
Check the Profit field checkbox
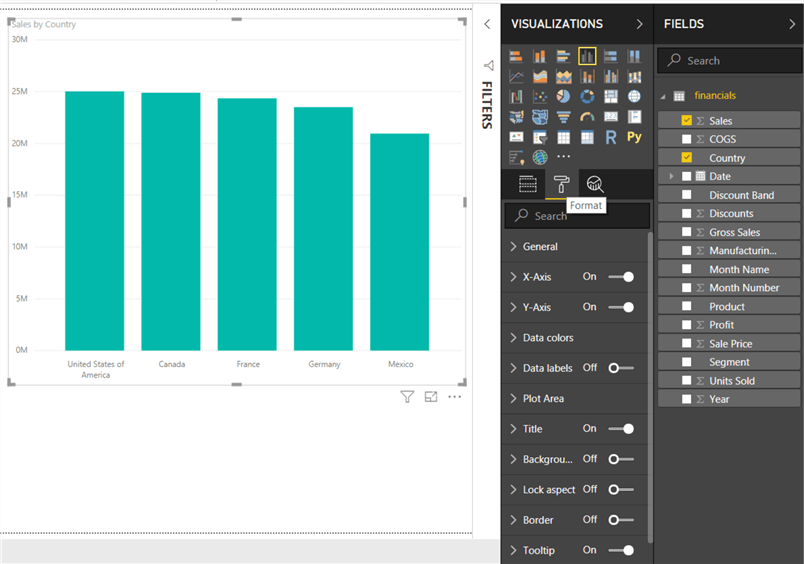point(686,325)
